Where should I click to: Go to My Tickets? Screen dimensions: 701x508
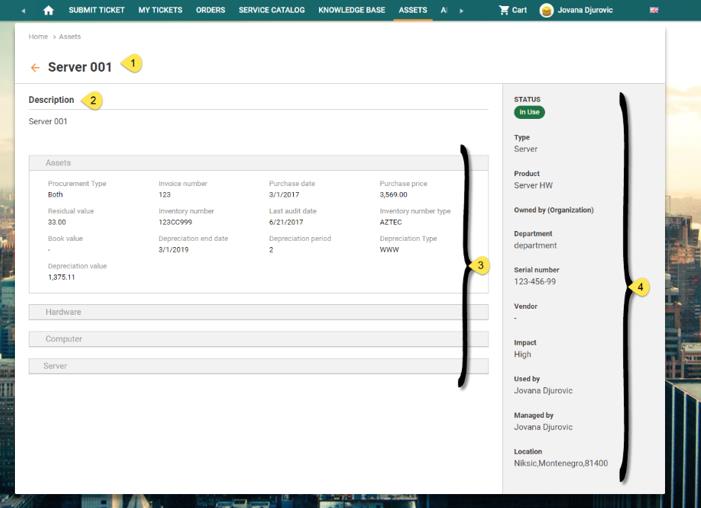(160, 10)
